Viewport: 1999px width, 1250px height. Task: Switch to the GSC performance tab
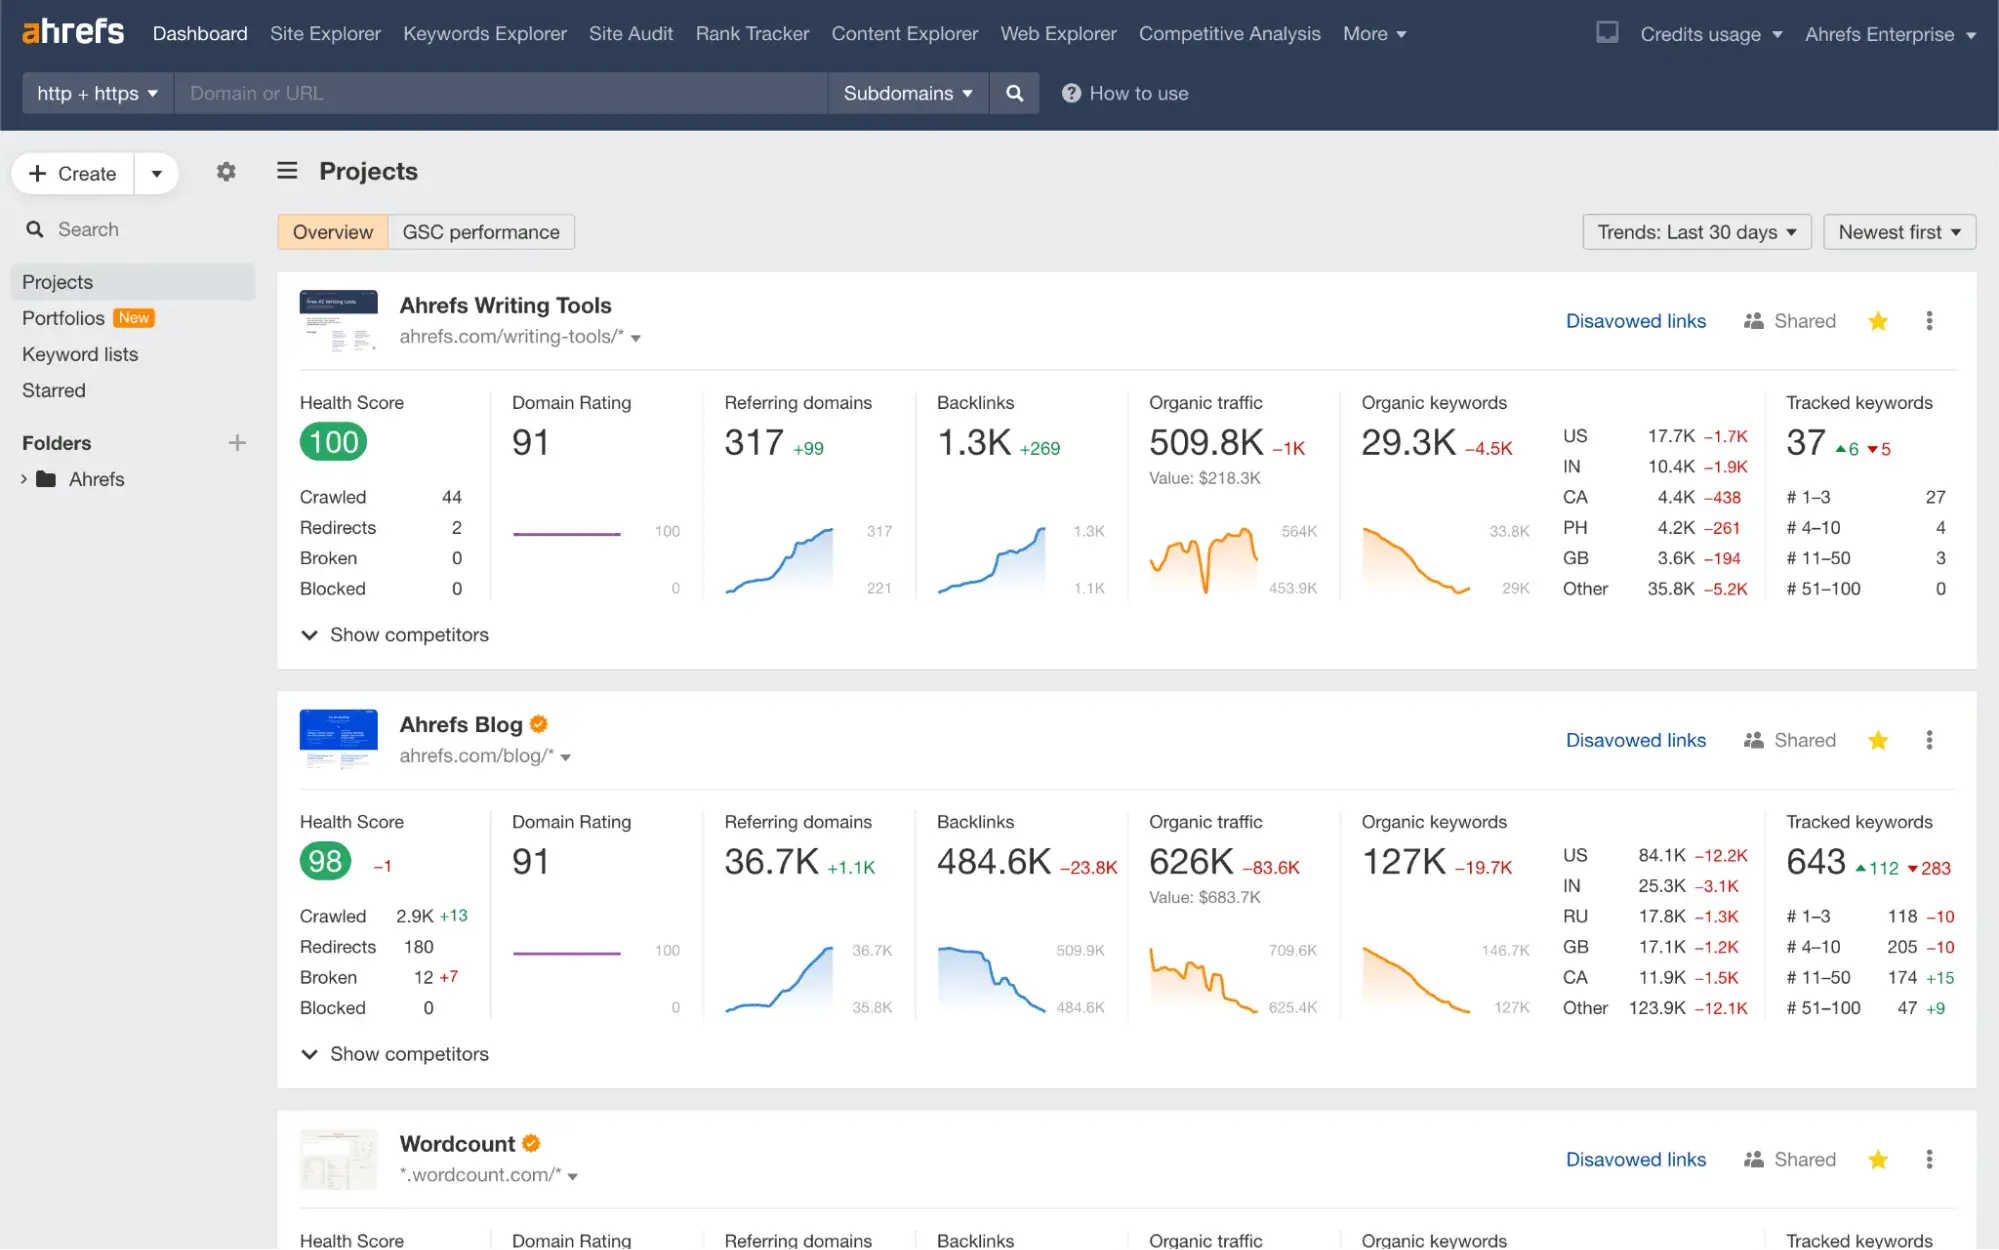tap(482, 231)
